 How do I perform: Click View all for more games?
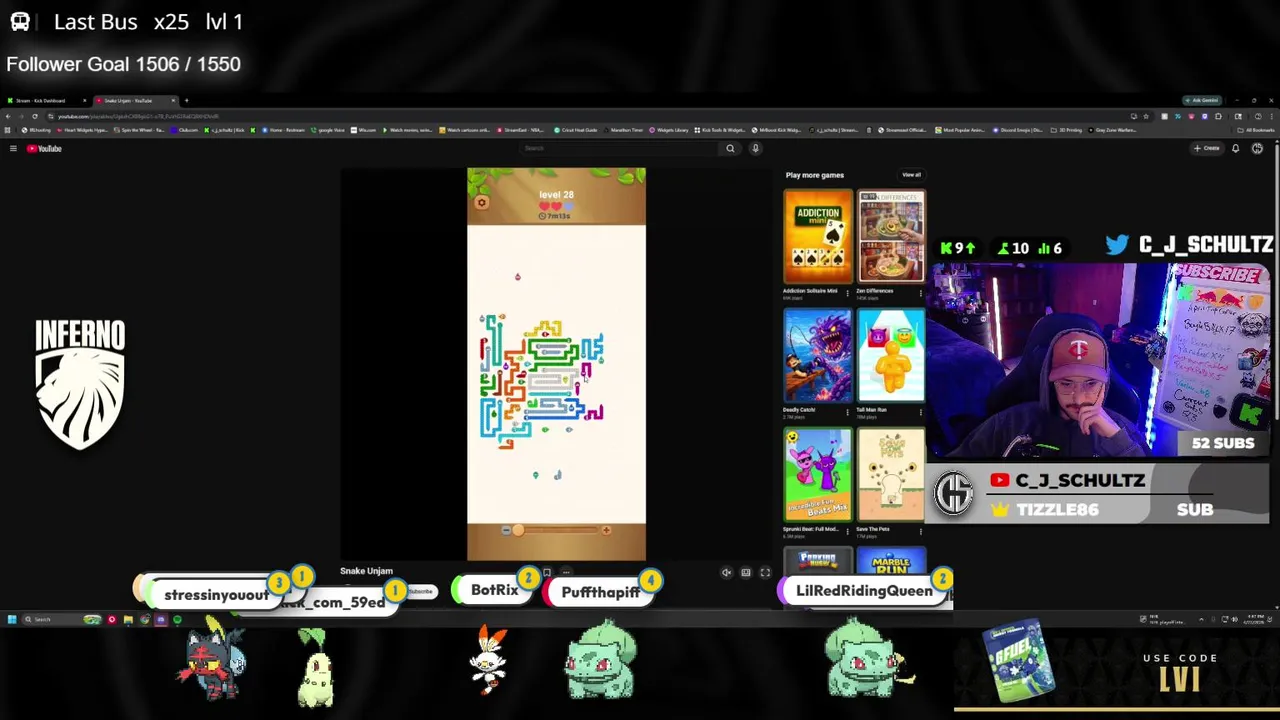911,175
